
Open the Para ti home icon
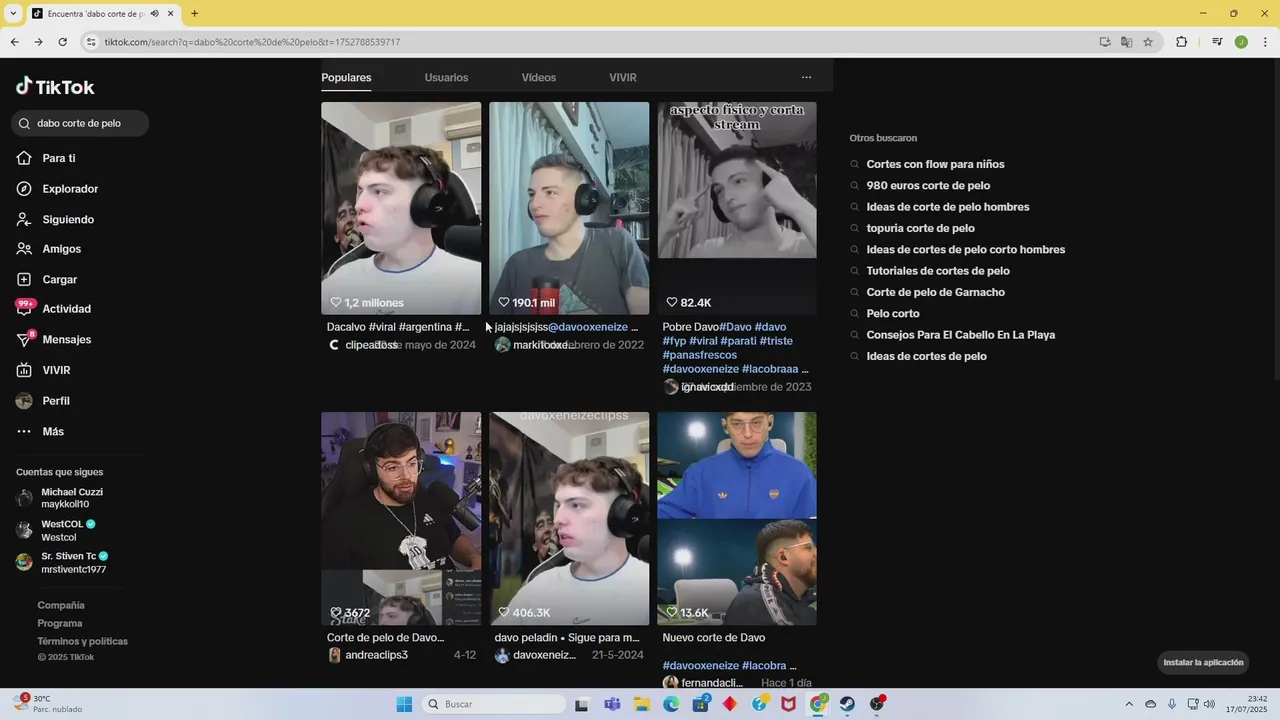(x=24, y=158)
